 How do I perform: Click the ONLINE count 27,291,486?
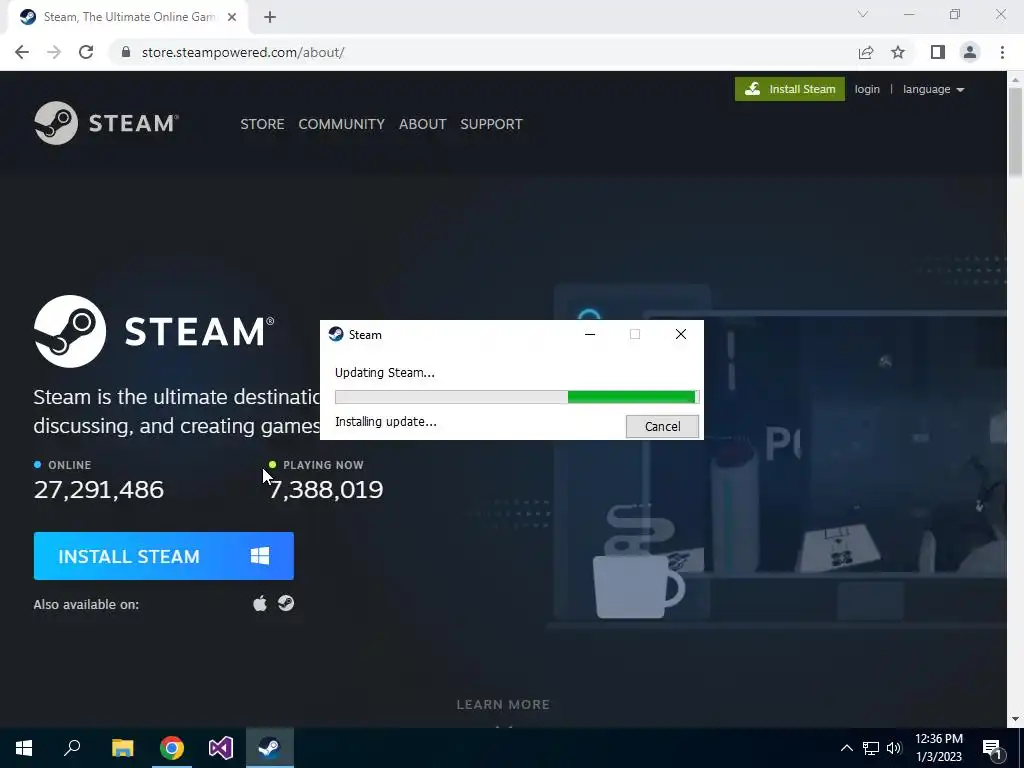pyautogui.click(x=99, y=489)
